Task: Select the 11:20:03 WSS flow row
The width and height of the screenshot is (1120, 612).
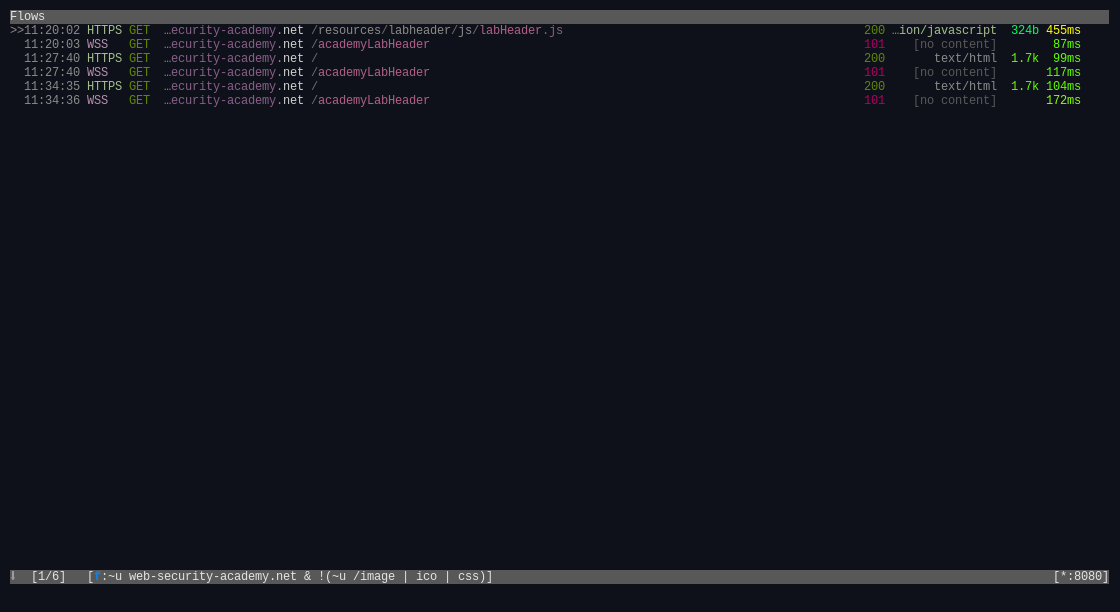Action: point(300,45)
